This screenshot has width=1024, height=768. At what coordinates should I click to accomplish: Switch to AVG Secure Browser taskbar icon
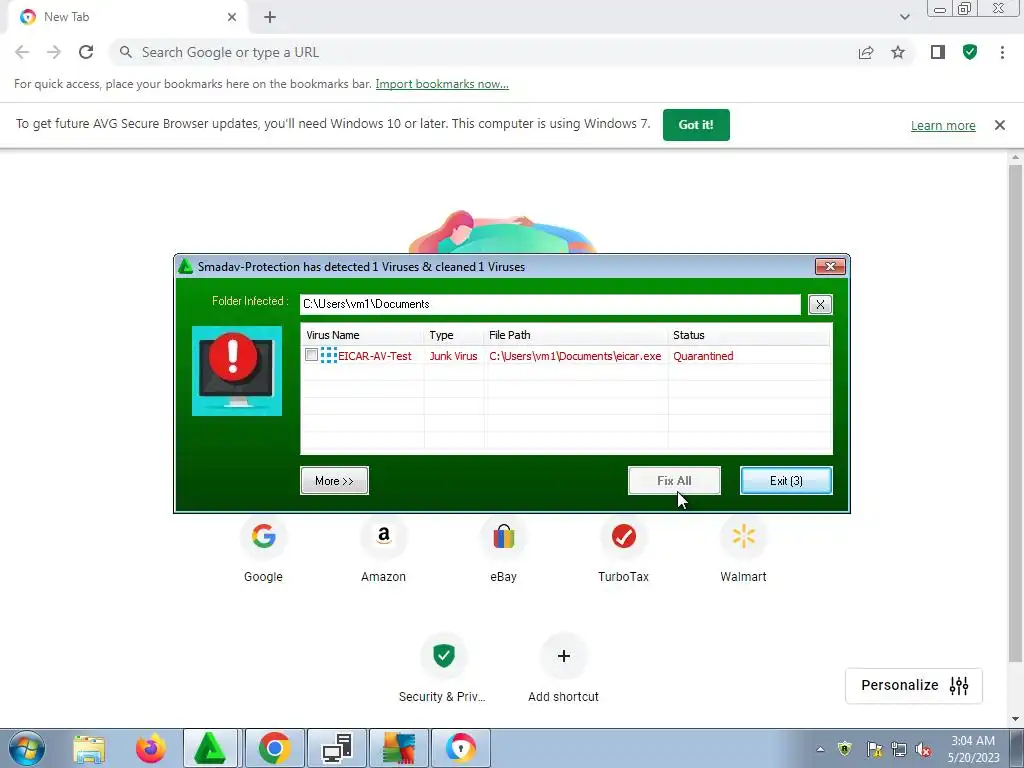460,748
